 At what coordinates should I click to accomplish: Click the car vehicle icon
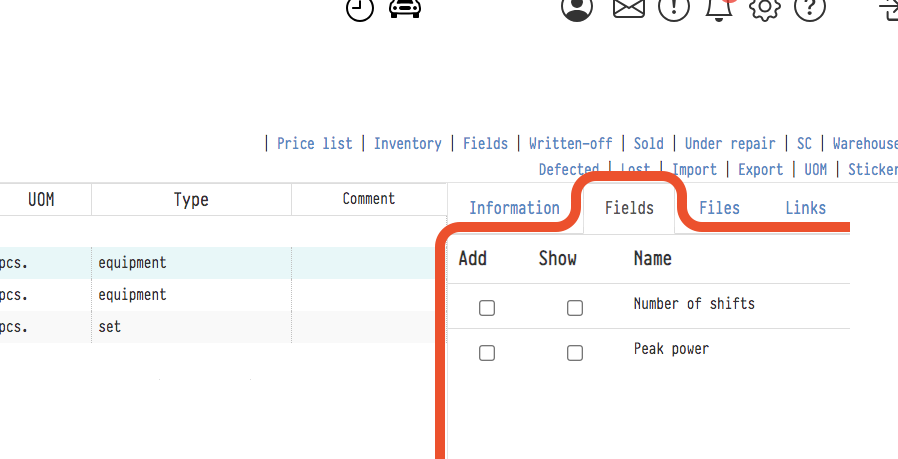click(x=404, y=8)
